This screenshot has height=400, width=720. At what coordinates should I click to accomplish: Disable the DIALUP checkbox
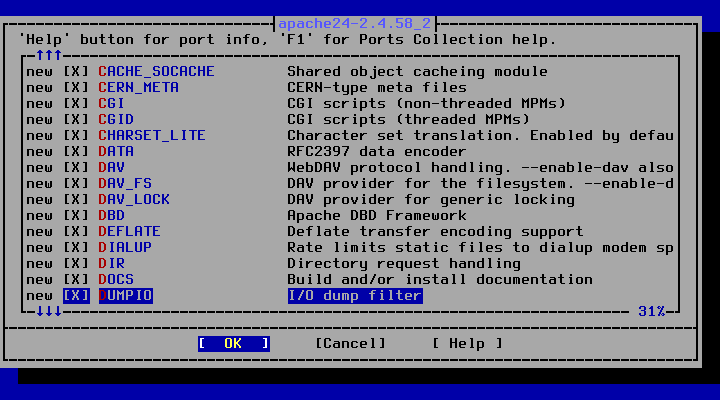pyautogui.click(x=76, y=248)
